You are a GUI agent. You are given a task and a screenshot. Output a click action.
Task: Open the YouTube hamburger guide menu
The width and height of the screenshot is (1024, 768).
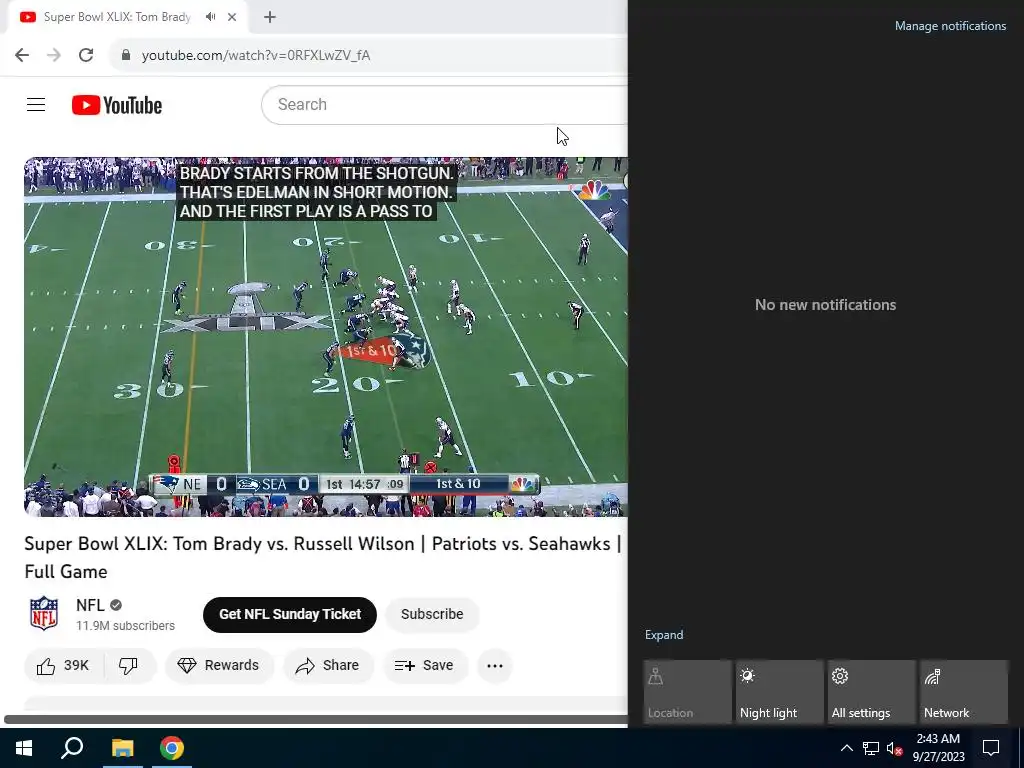[36, 104]
